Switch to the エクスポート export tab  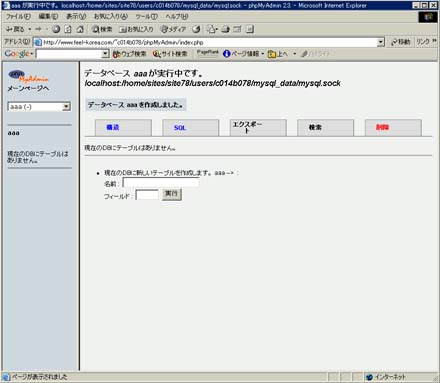tap(258, 128)
